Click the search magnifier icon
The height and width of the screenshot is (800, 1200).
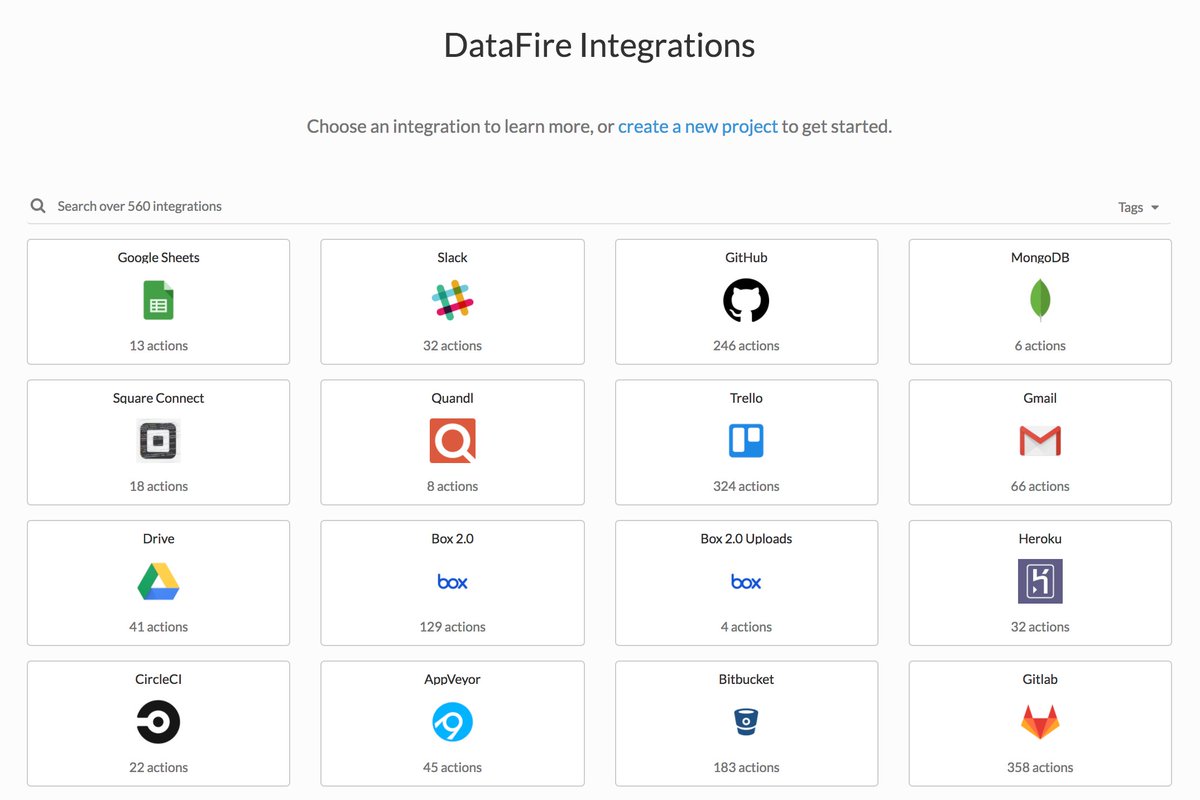(38, 206)
